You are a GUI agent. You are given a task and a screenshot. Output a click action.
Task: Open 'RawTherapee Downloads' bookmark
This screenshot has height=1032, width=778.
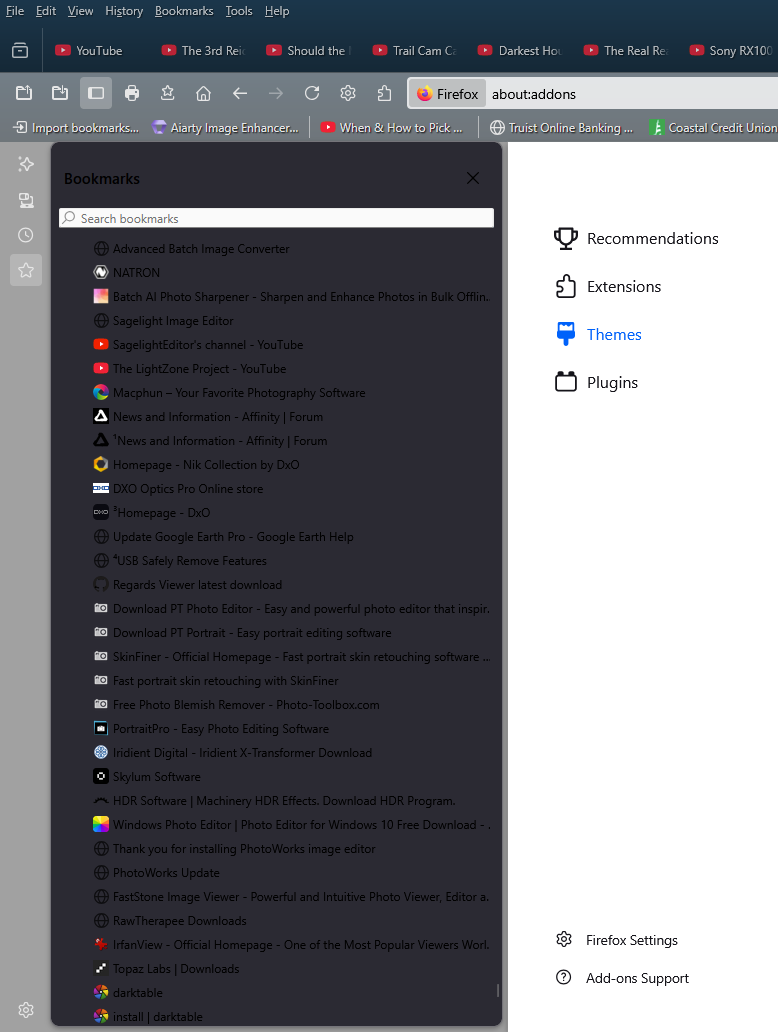tap(170, 921)
